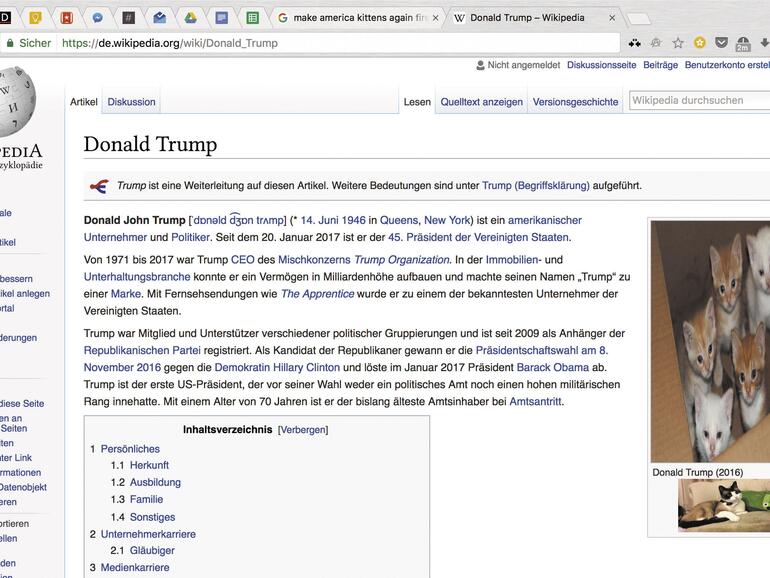Jump to section 1.3 Familie
The width and height of the screenshot is (770, 578).
coord(146,499)
